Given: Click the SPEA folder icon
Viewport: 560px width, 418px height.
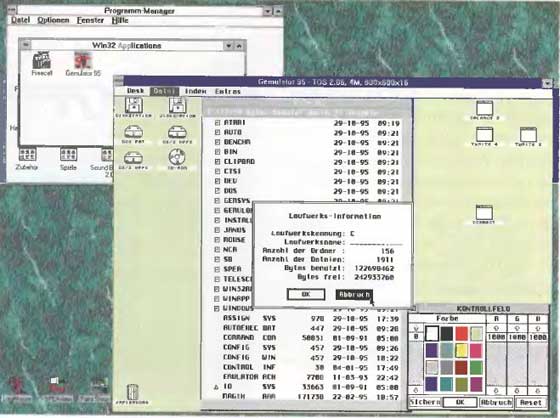Looking at the screenshot, I should (x=217, y=269).
